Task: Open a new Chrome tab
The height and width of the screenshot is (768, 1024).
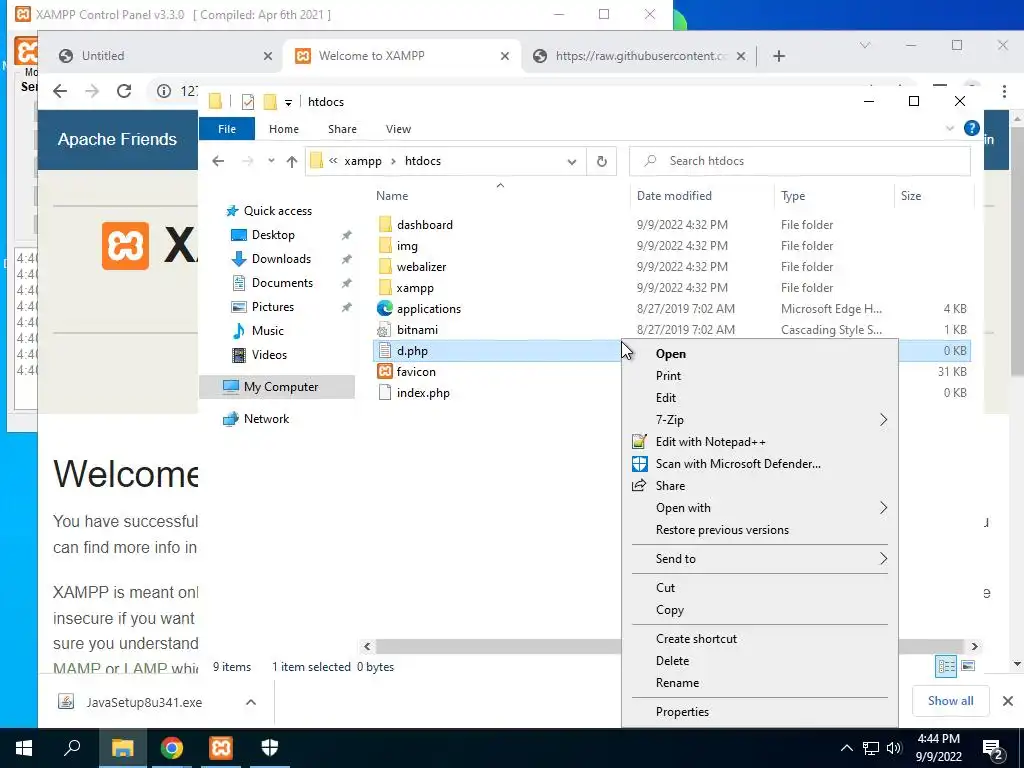Action: pyautogui.click(x=778, y=56)
